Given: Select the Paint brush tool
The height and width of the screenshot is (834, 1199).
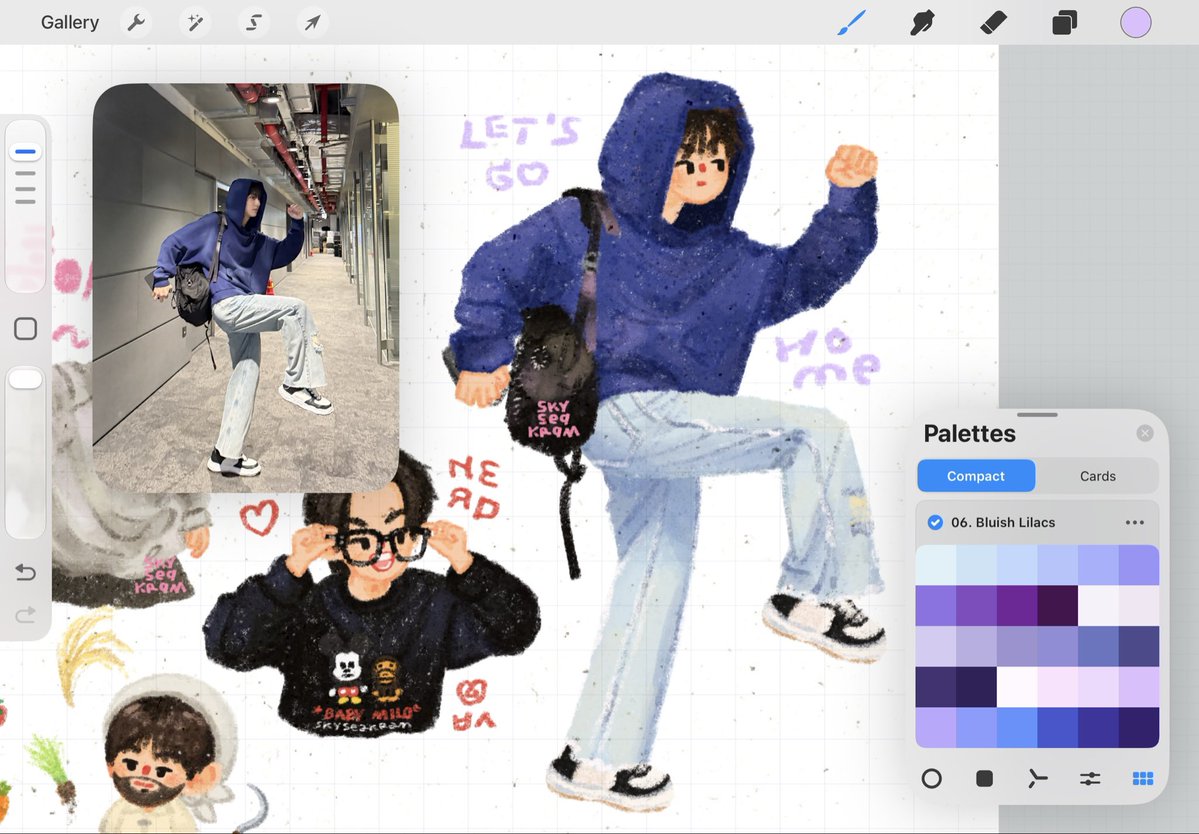Looking at the screenshot, I should 851,23.
